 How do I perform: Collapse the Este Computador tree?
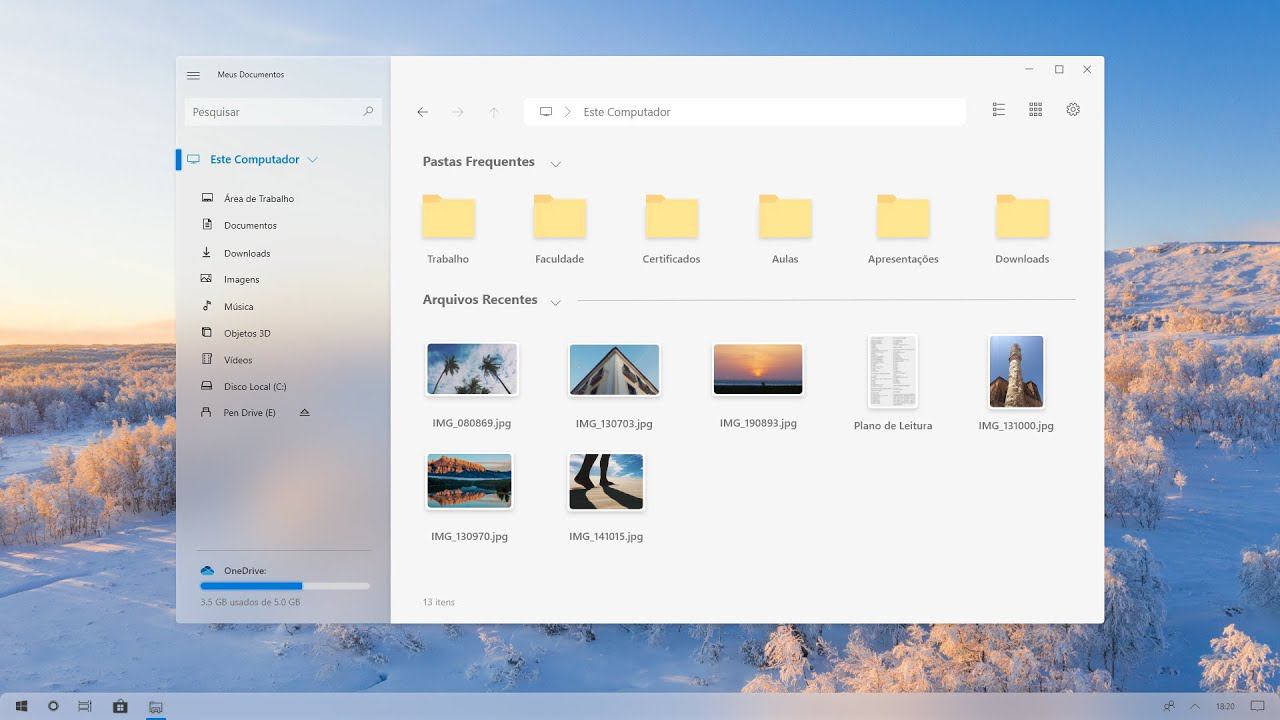pos(313,160)
